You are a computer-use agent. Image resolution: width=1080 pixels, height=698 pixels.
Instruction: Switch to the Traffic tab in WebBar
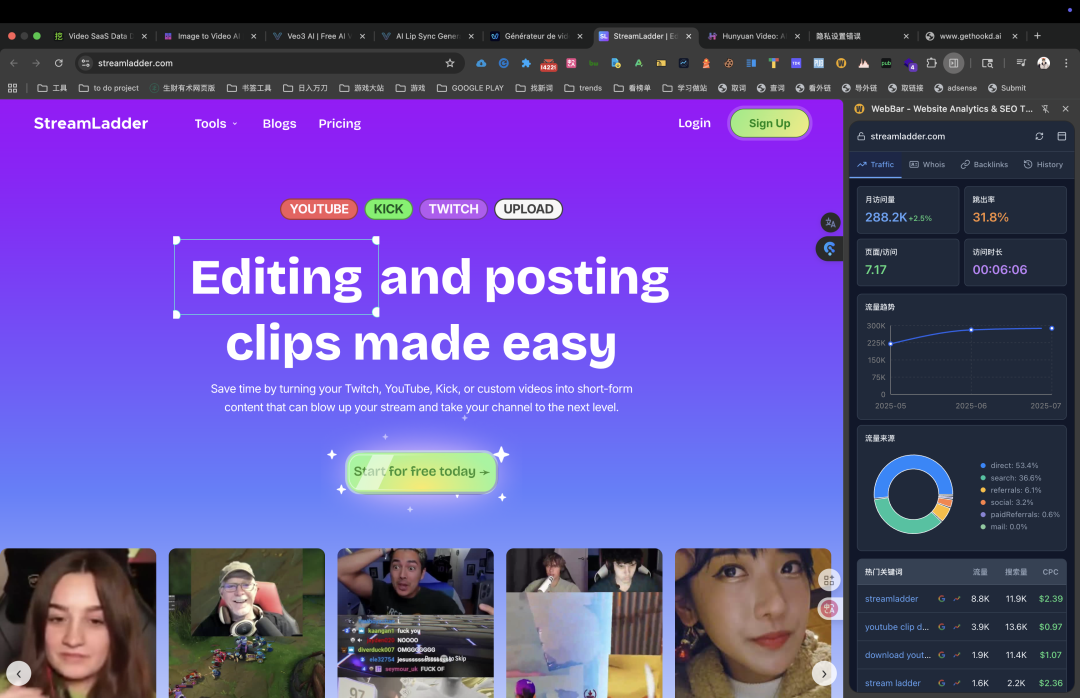tap(875, 165)
